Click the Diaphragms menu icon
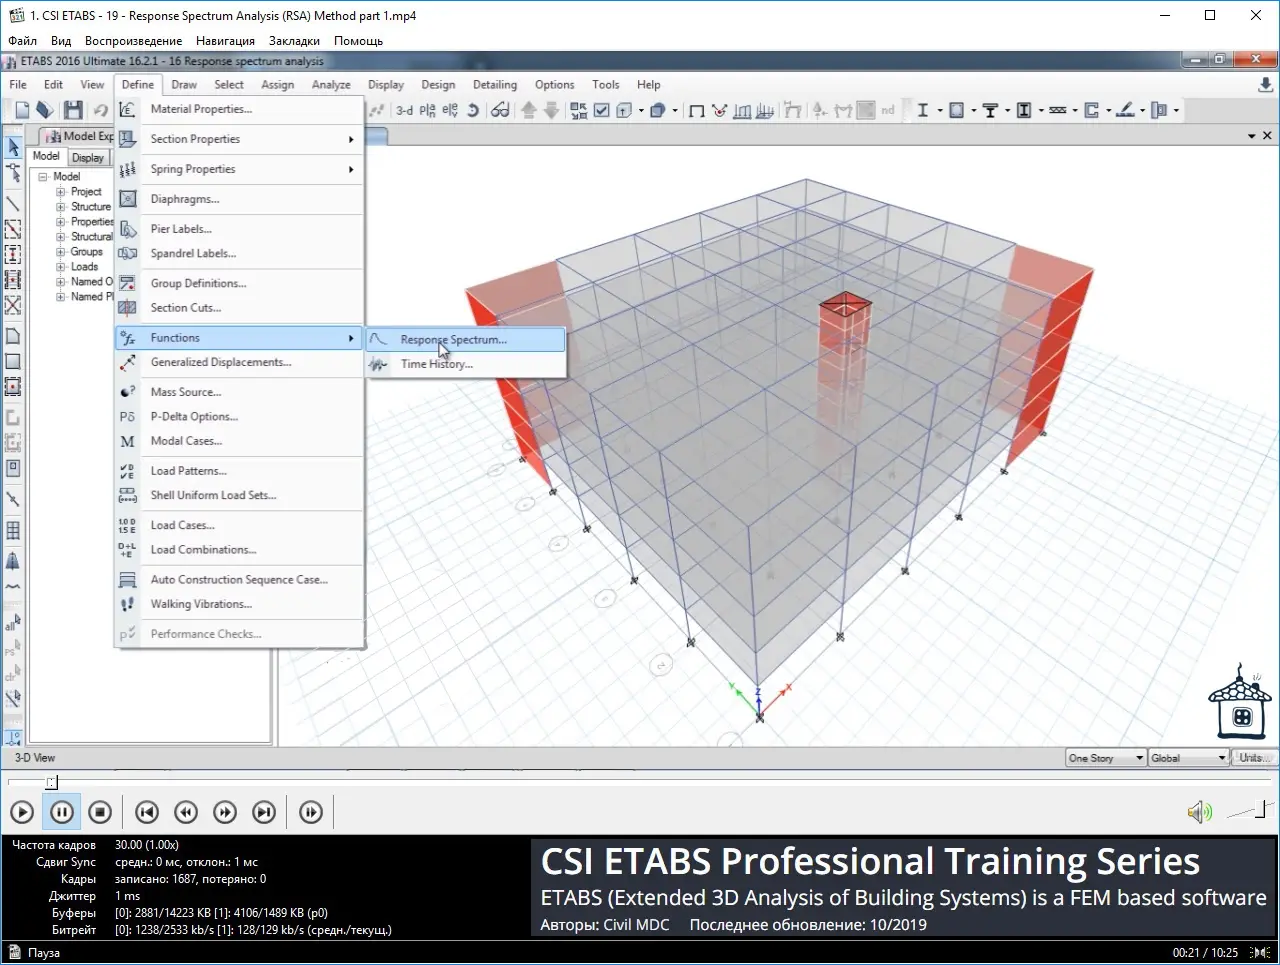This screenshot has height=965, width=1280. click(x=128, y=199)
